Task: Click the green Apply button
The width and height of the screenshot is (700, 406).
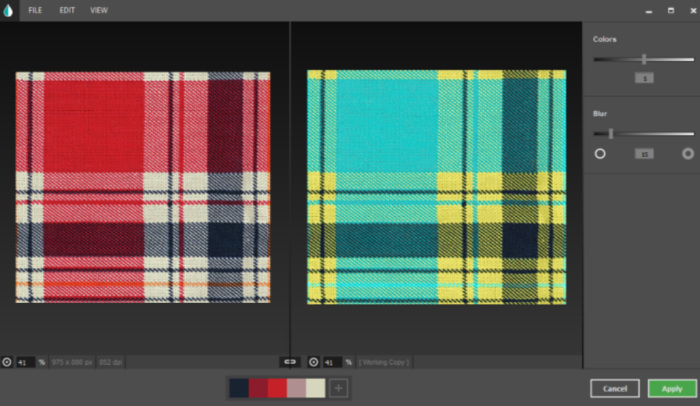Action: point(672,389)
